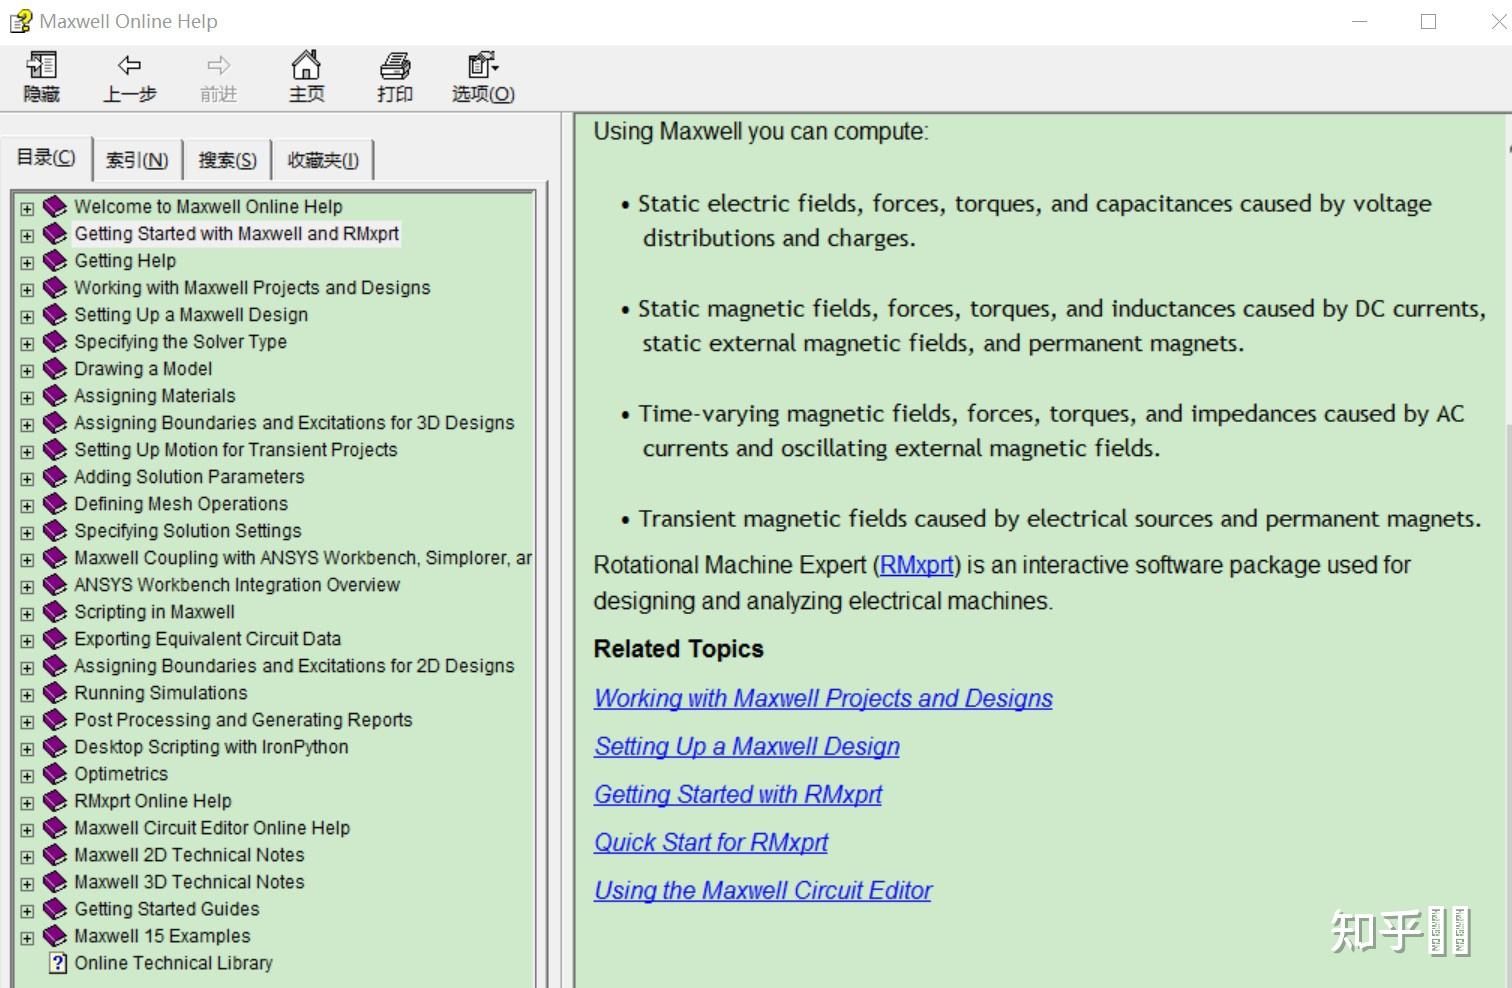The image size is (1512, 988).
Task: Select Assigning Boundaries and Excitations for 2D Designs
Action: pyautogui.click(x=294, y=666)
